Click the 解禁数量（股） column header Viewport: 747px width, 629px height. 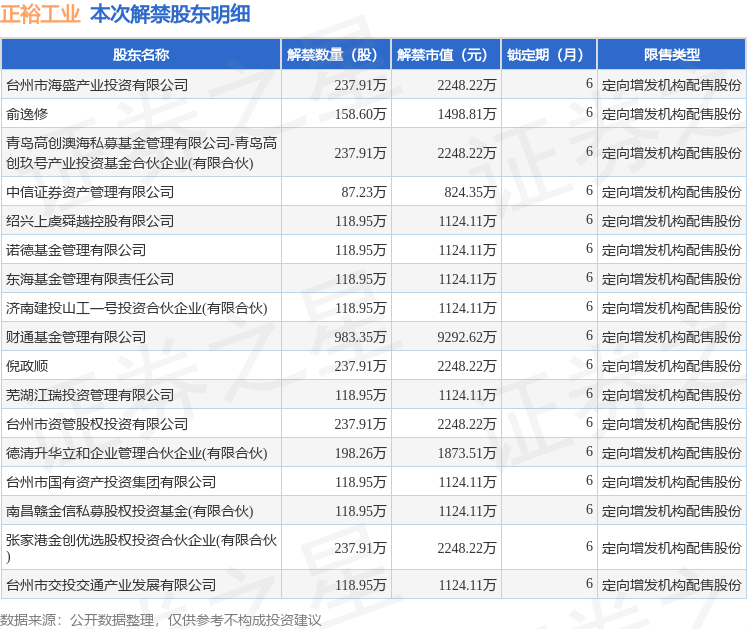336,55
